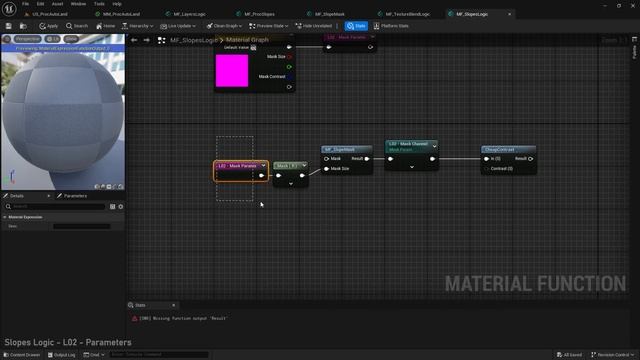Open the viewport Show menu
This screenshot has height=360, width=640.
tap(71, 39)
